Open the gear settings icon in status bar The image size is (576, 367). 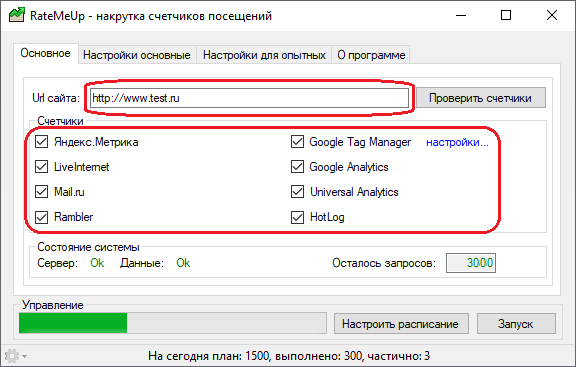(12, 356)
